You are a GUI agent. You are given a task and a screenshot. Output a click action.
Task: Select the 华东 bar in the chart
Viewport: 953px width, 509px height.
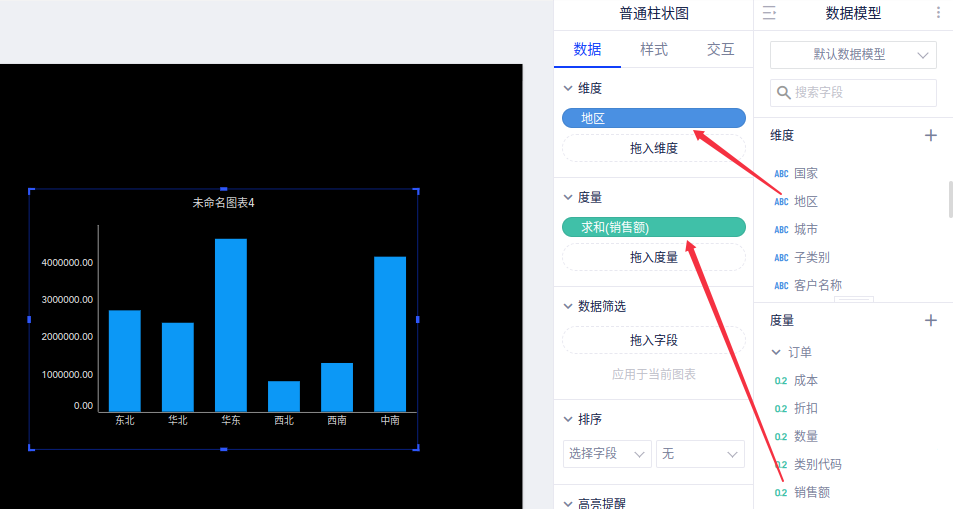click(231, 325)
